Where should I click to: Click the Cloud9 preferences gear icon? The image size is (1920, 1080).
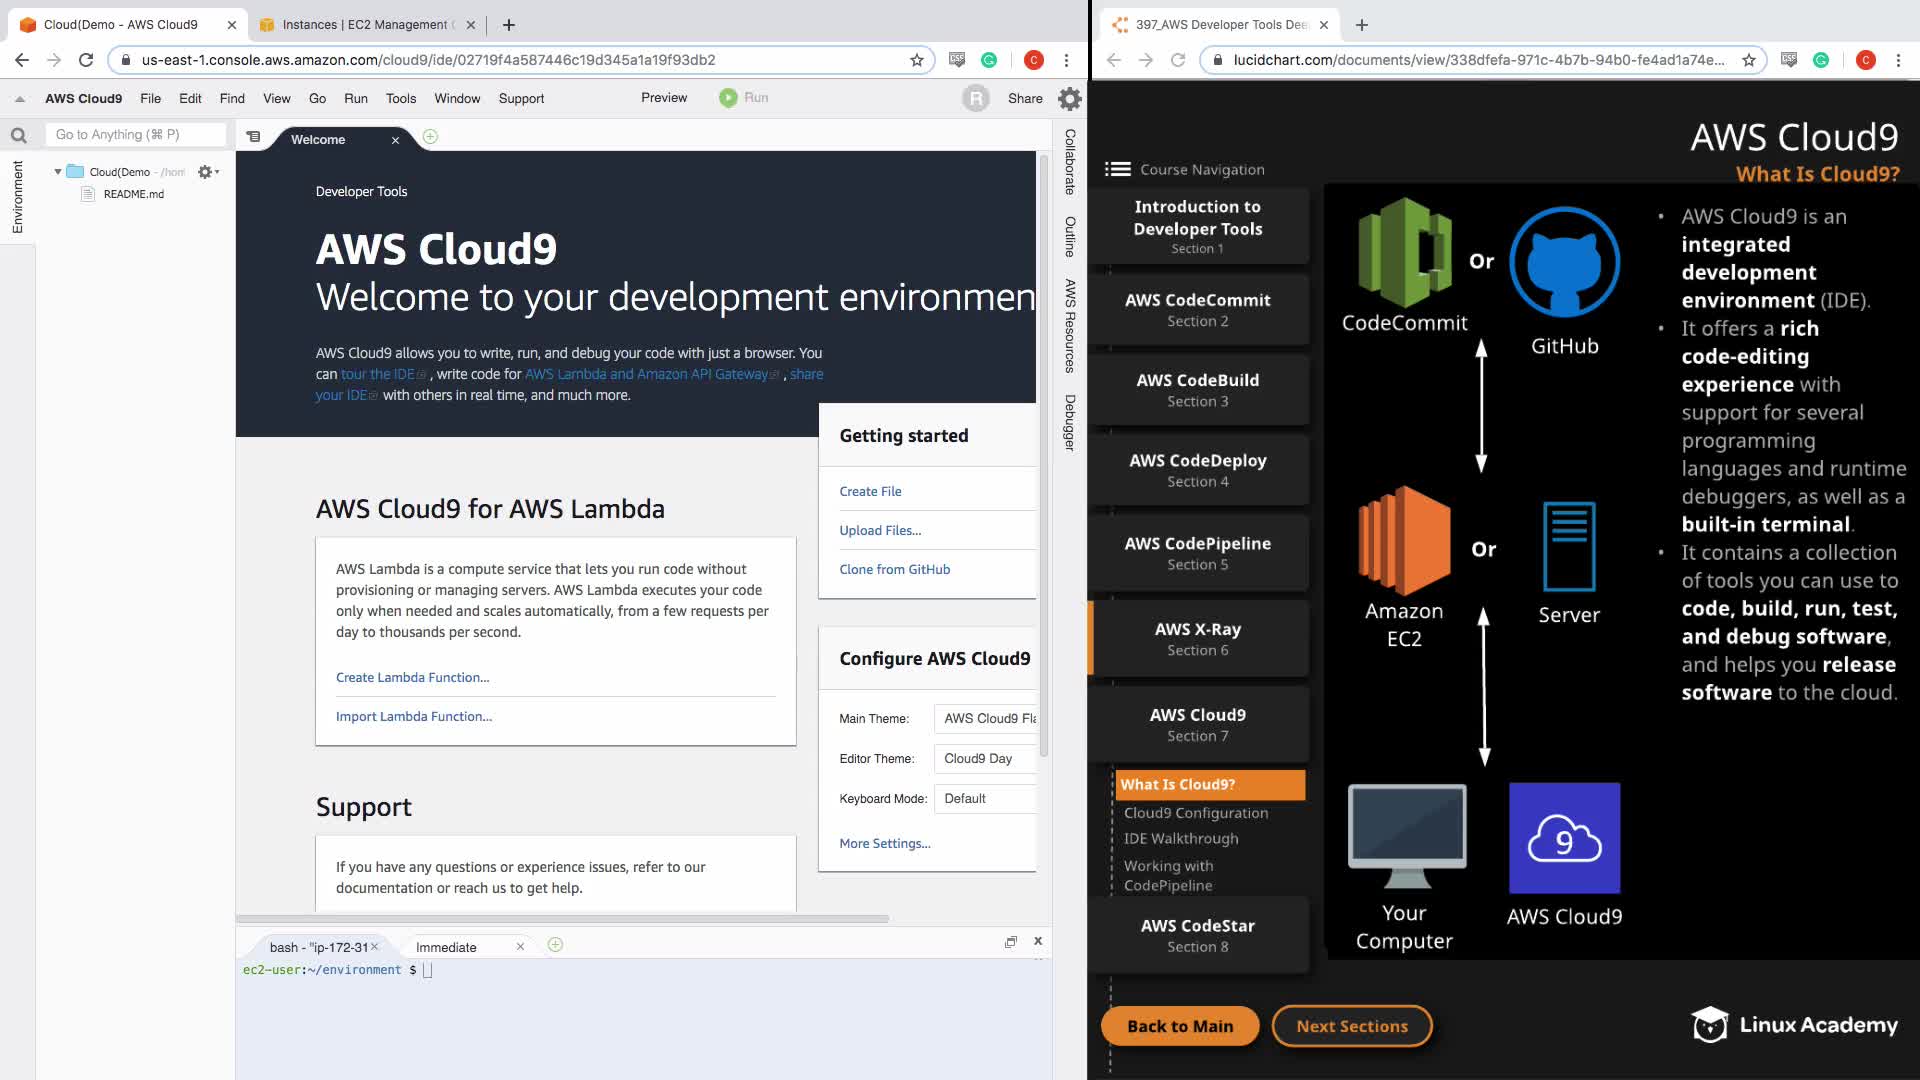click(1069, 98)
